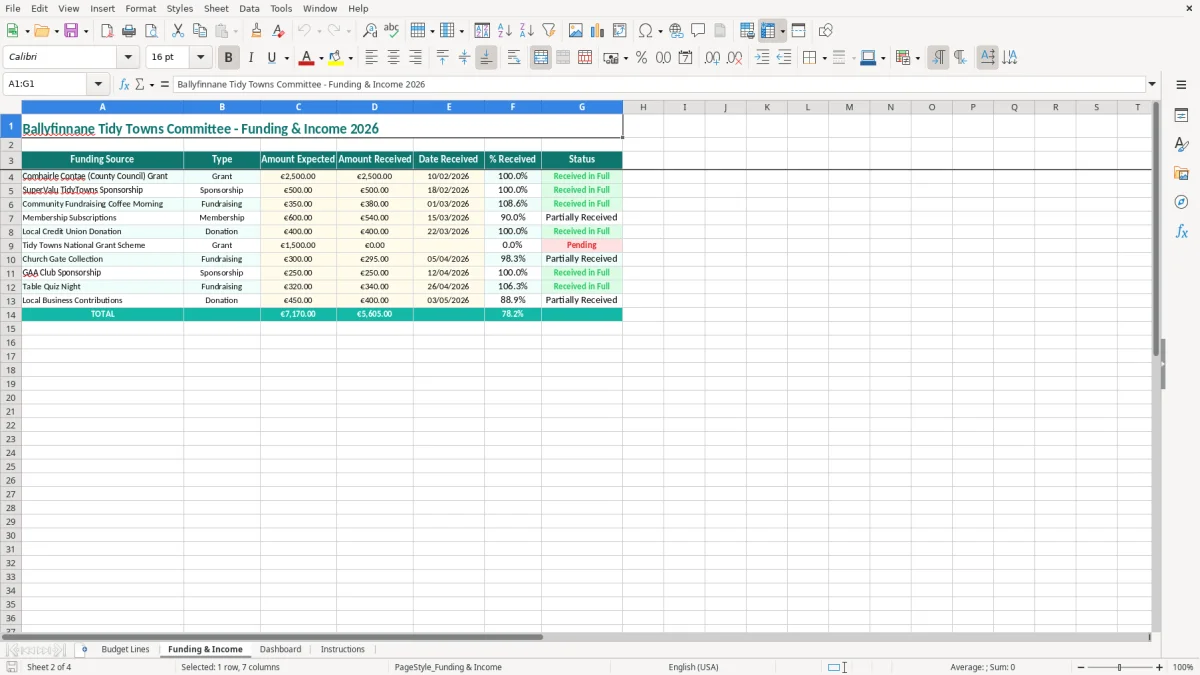
Task: Activate the Clone Formatting paintbrush
Action: (257, 31)
